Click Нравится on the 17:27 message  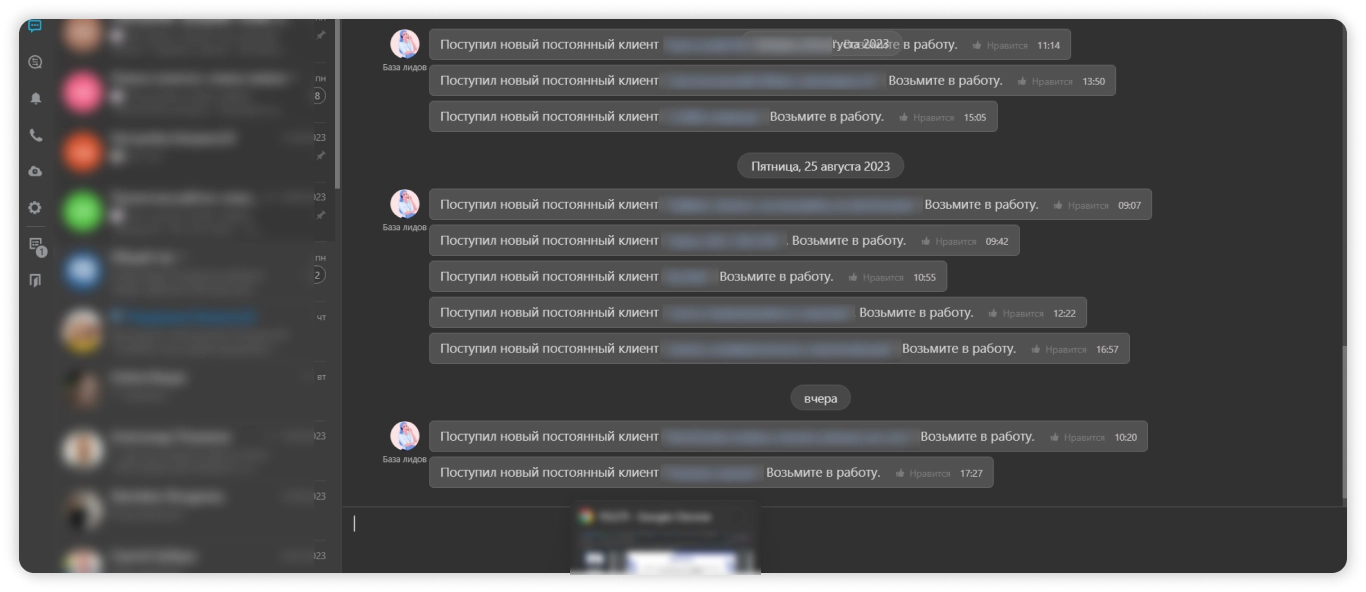point(922,473)
